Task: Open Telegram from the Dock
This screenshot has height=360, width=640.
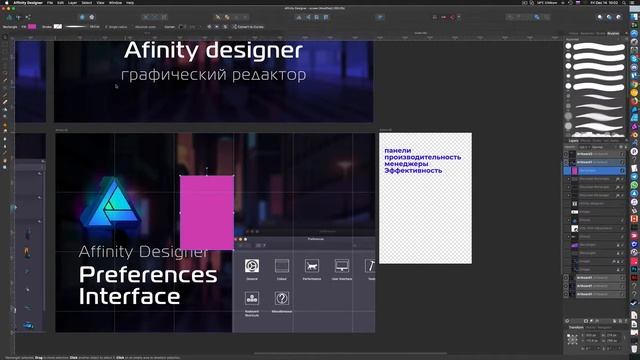Action: 634,177
